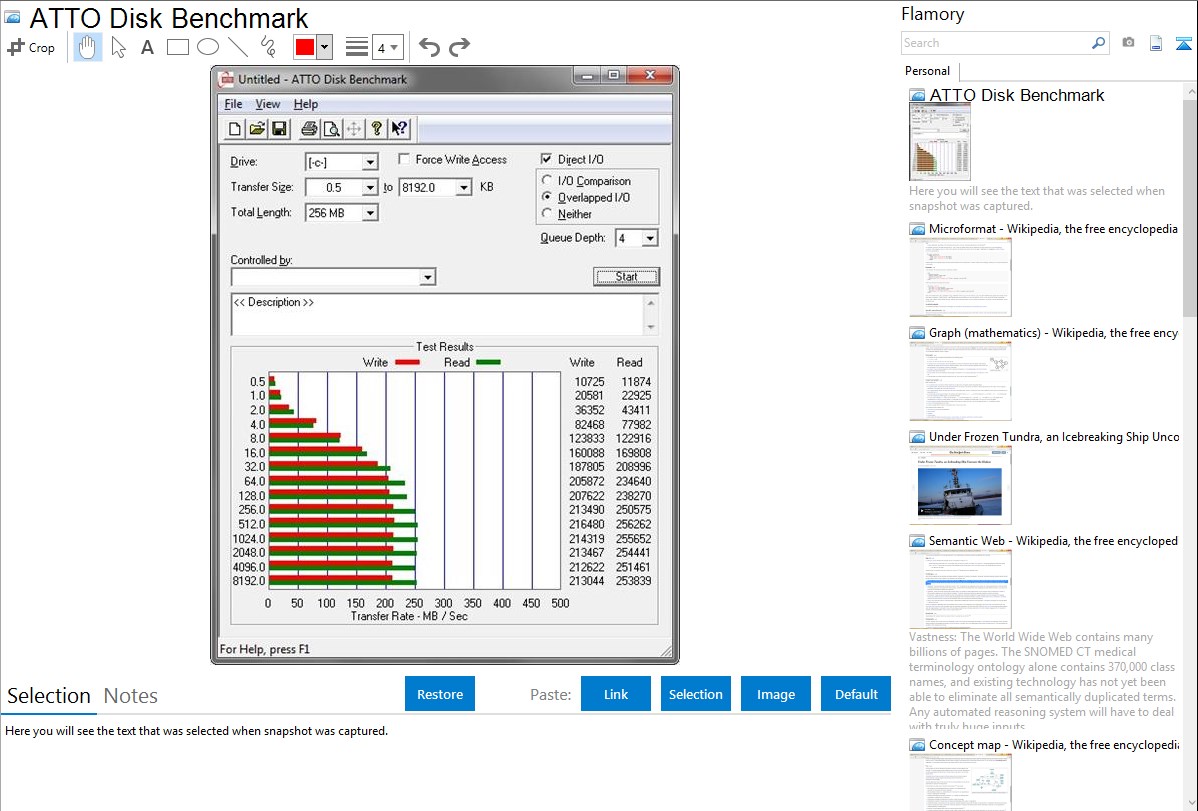The image size is (1198, 811).
Task: Click the context help arrow icon
Action: tap(399, 128)
